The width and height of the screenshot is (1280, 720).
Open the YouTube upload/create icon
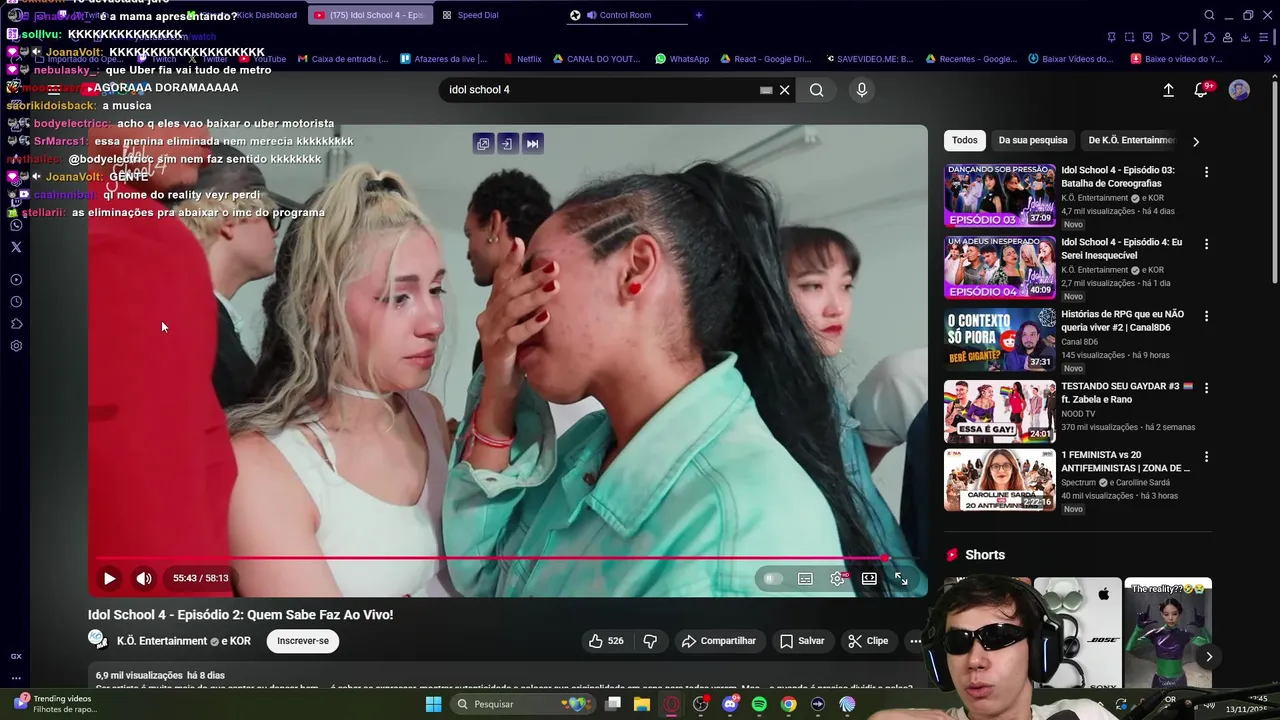(x=1168, y=90)
